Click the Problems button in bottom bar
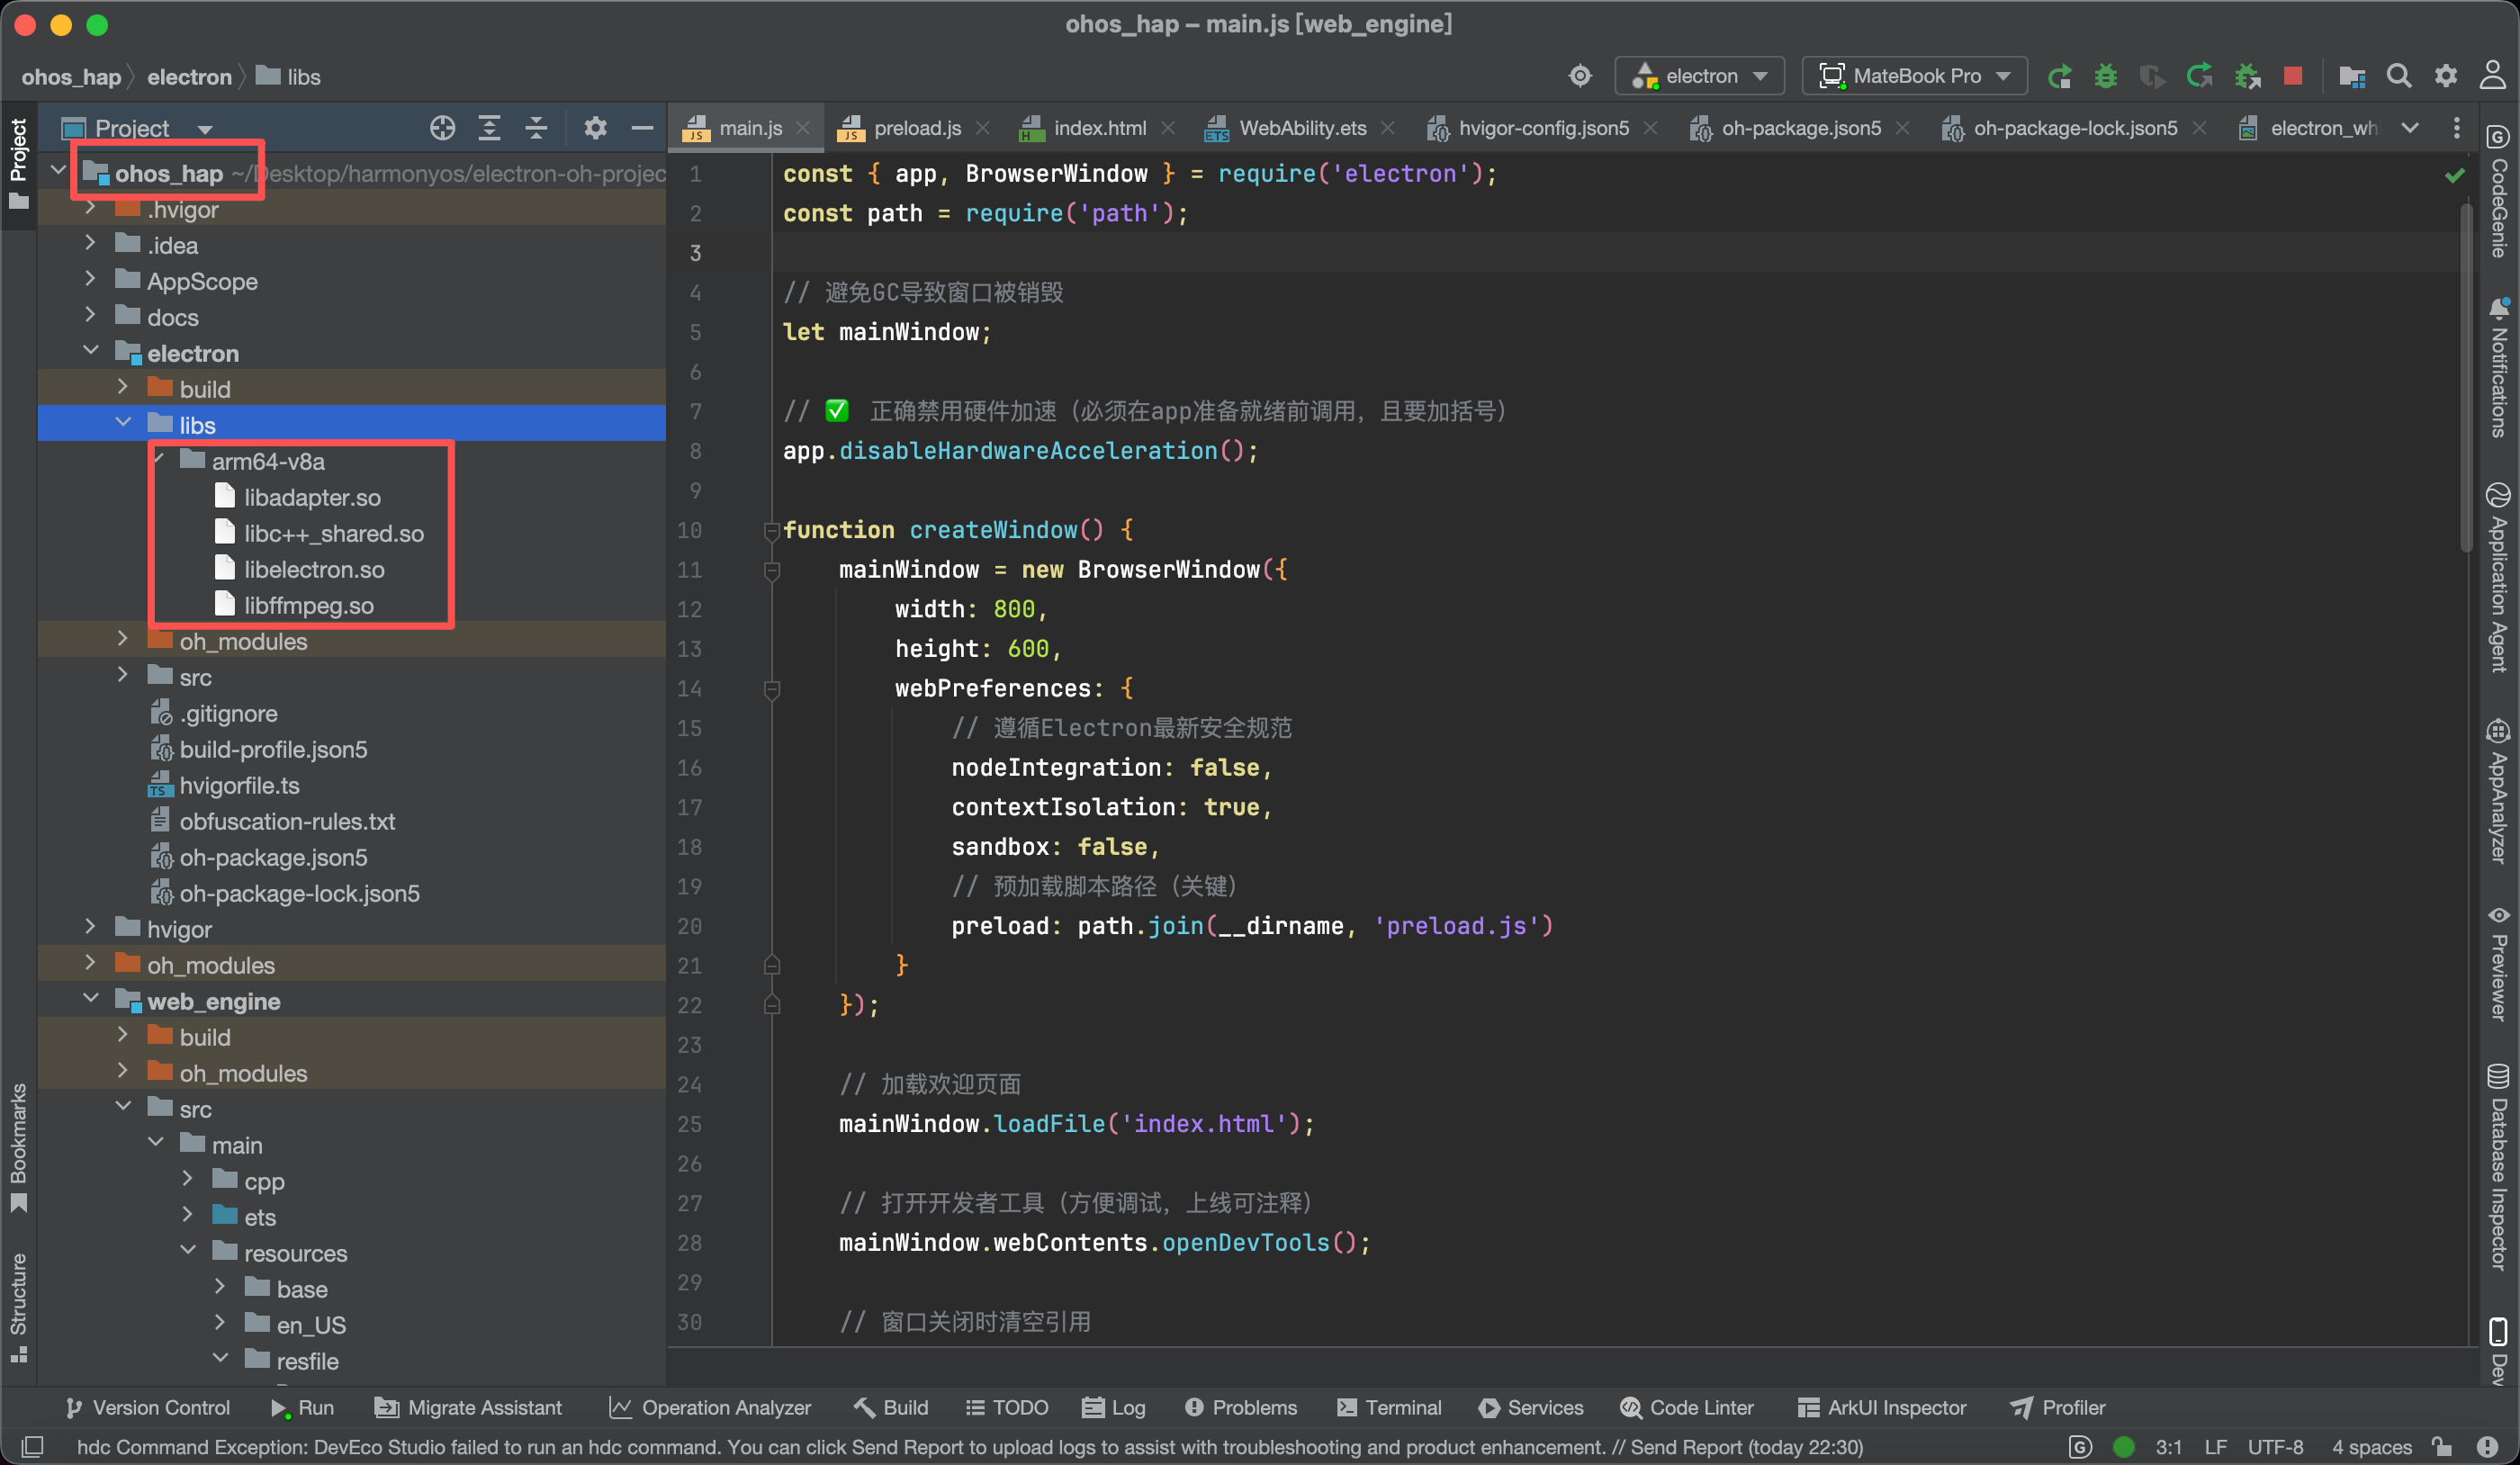Screen dimensions: 2520x1465 1240,1407
